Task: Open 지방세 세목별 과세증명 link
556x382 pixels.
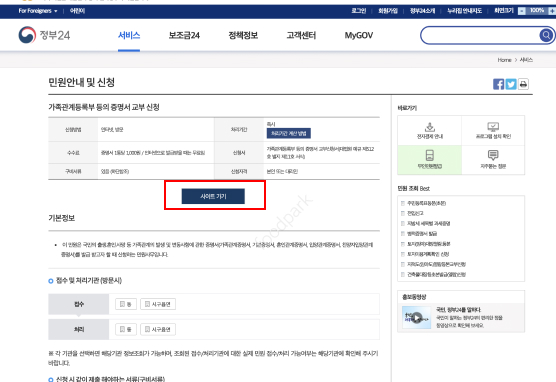Action: tap(428, 223)
